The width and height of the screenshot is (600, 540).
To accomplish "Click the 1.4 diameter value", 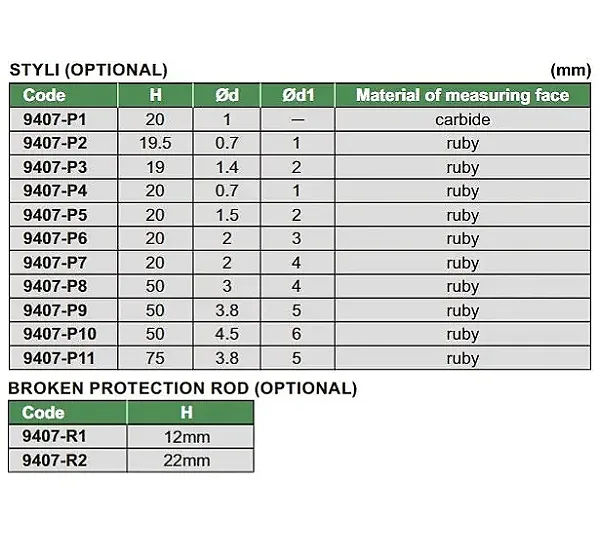I will coord(227,167).
